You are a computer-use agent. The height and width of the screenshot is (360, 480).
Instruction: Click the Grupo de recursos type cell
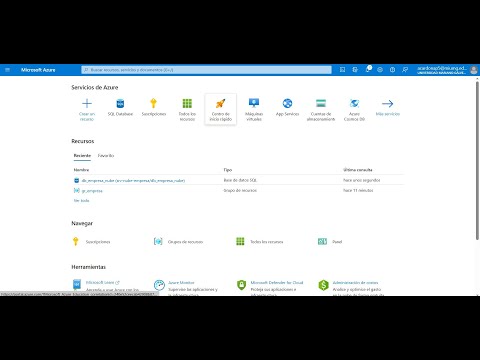240,190
